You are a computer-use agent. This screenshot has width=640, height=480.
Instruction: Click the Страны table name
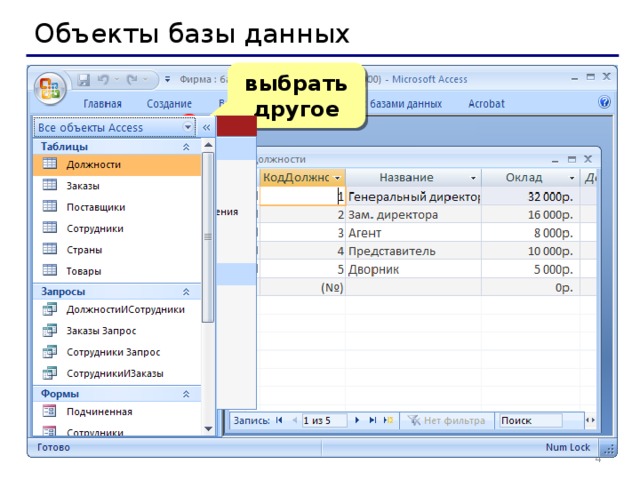pos(84,249)
